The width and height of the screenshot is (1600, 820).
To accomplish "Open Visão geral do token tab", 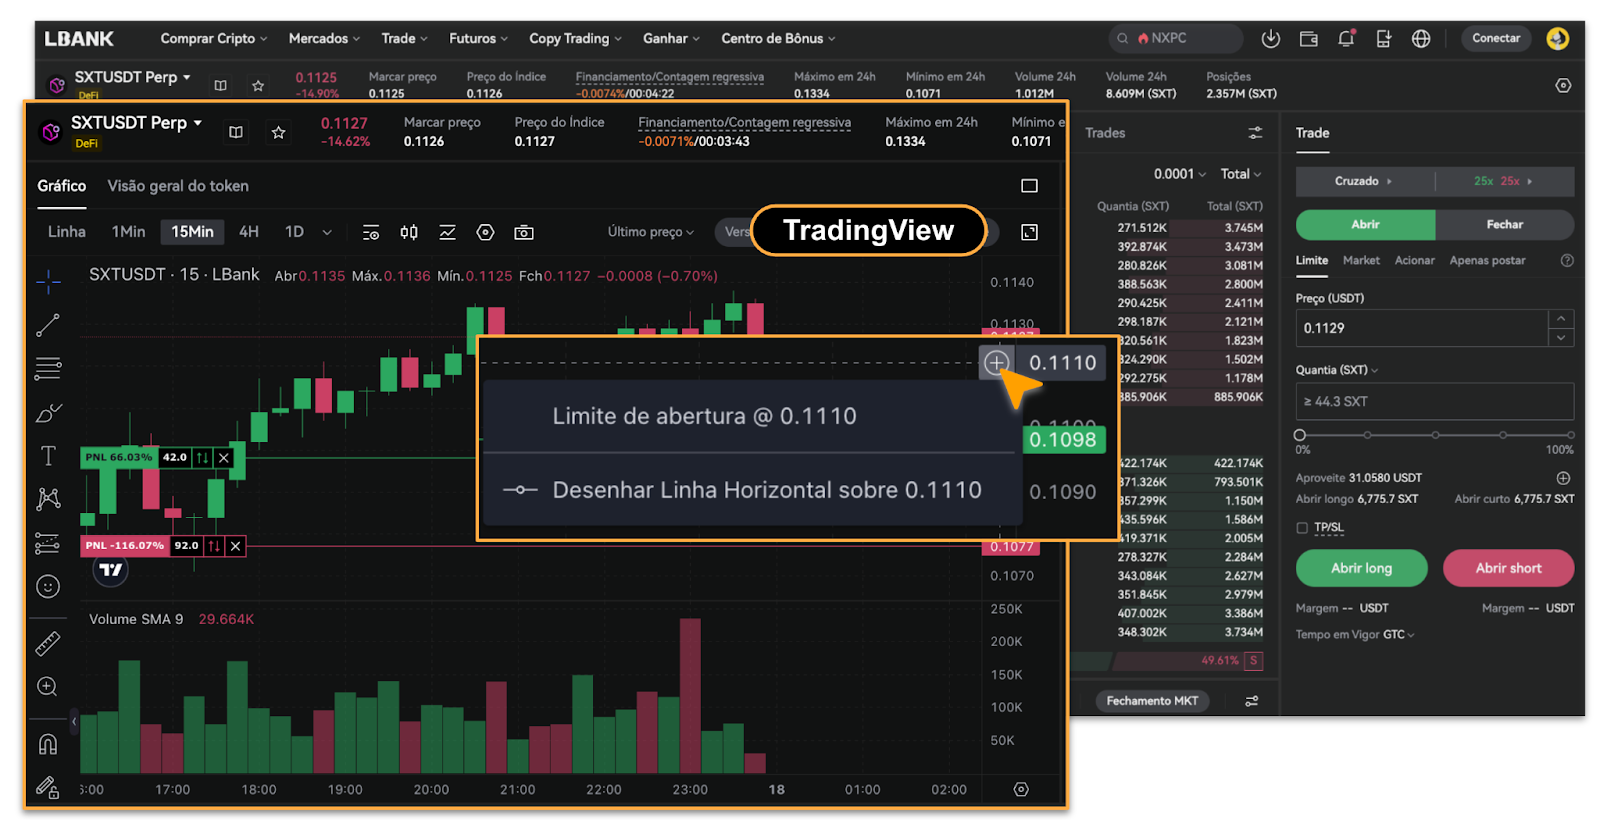I will 178,186.
